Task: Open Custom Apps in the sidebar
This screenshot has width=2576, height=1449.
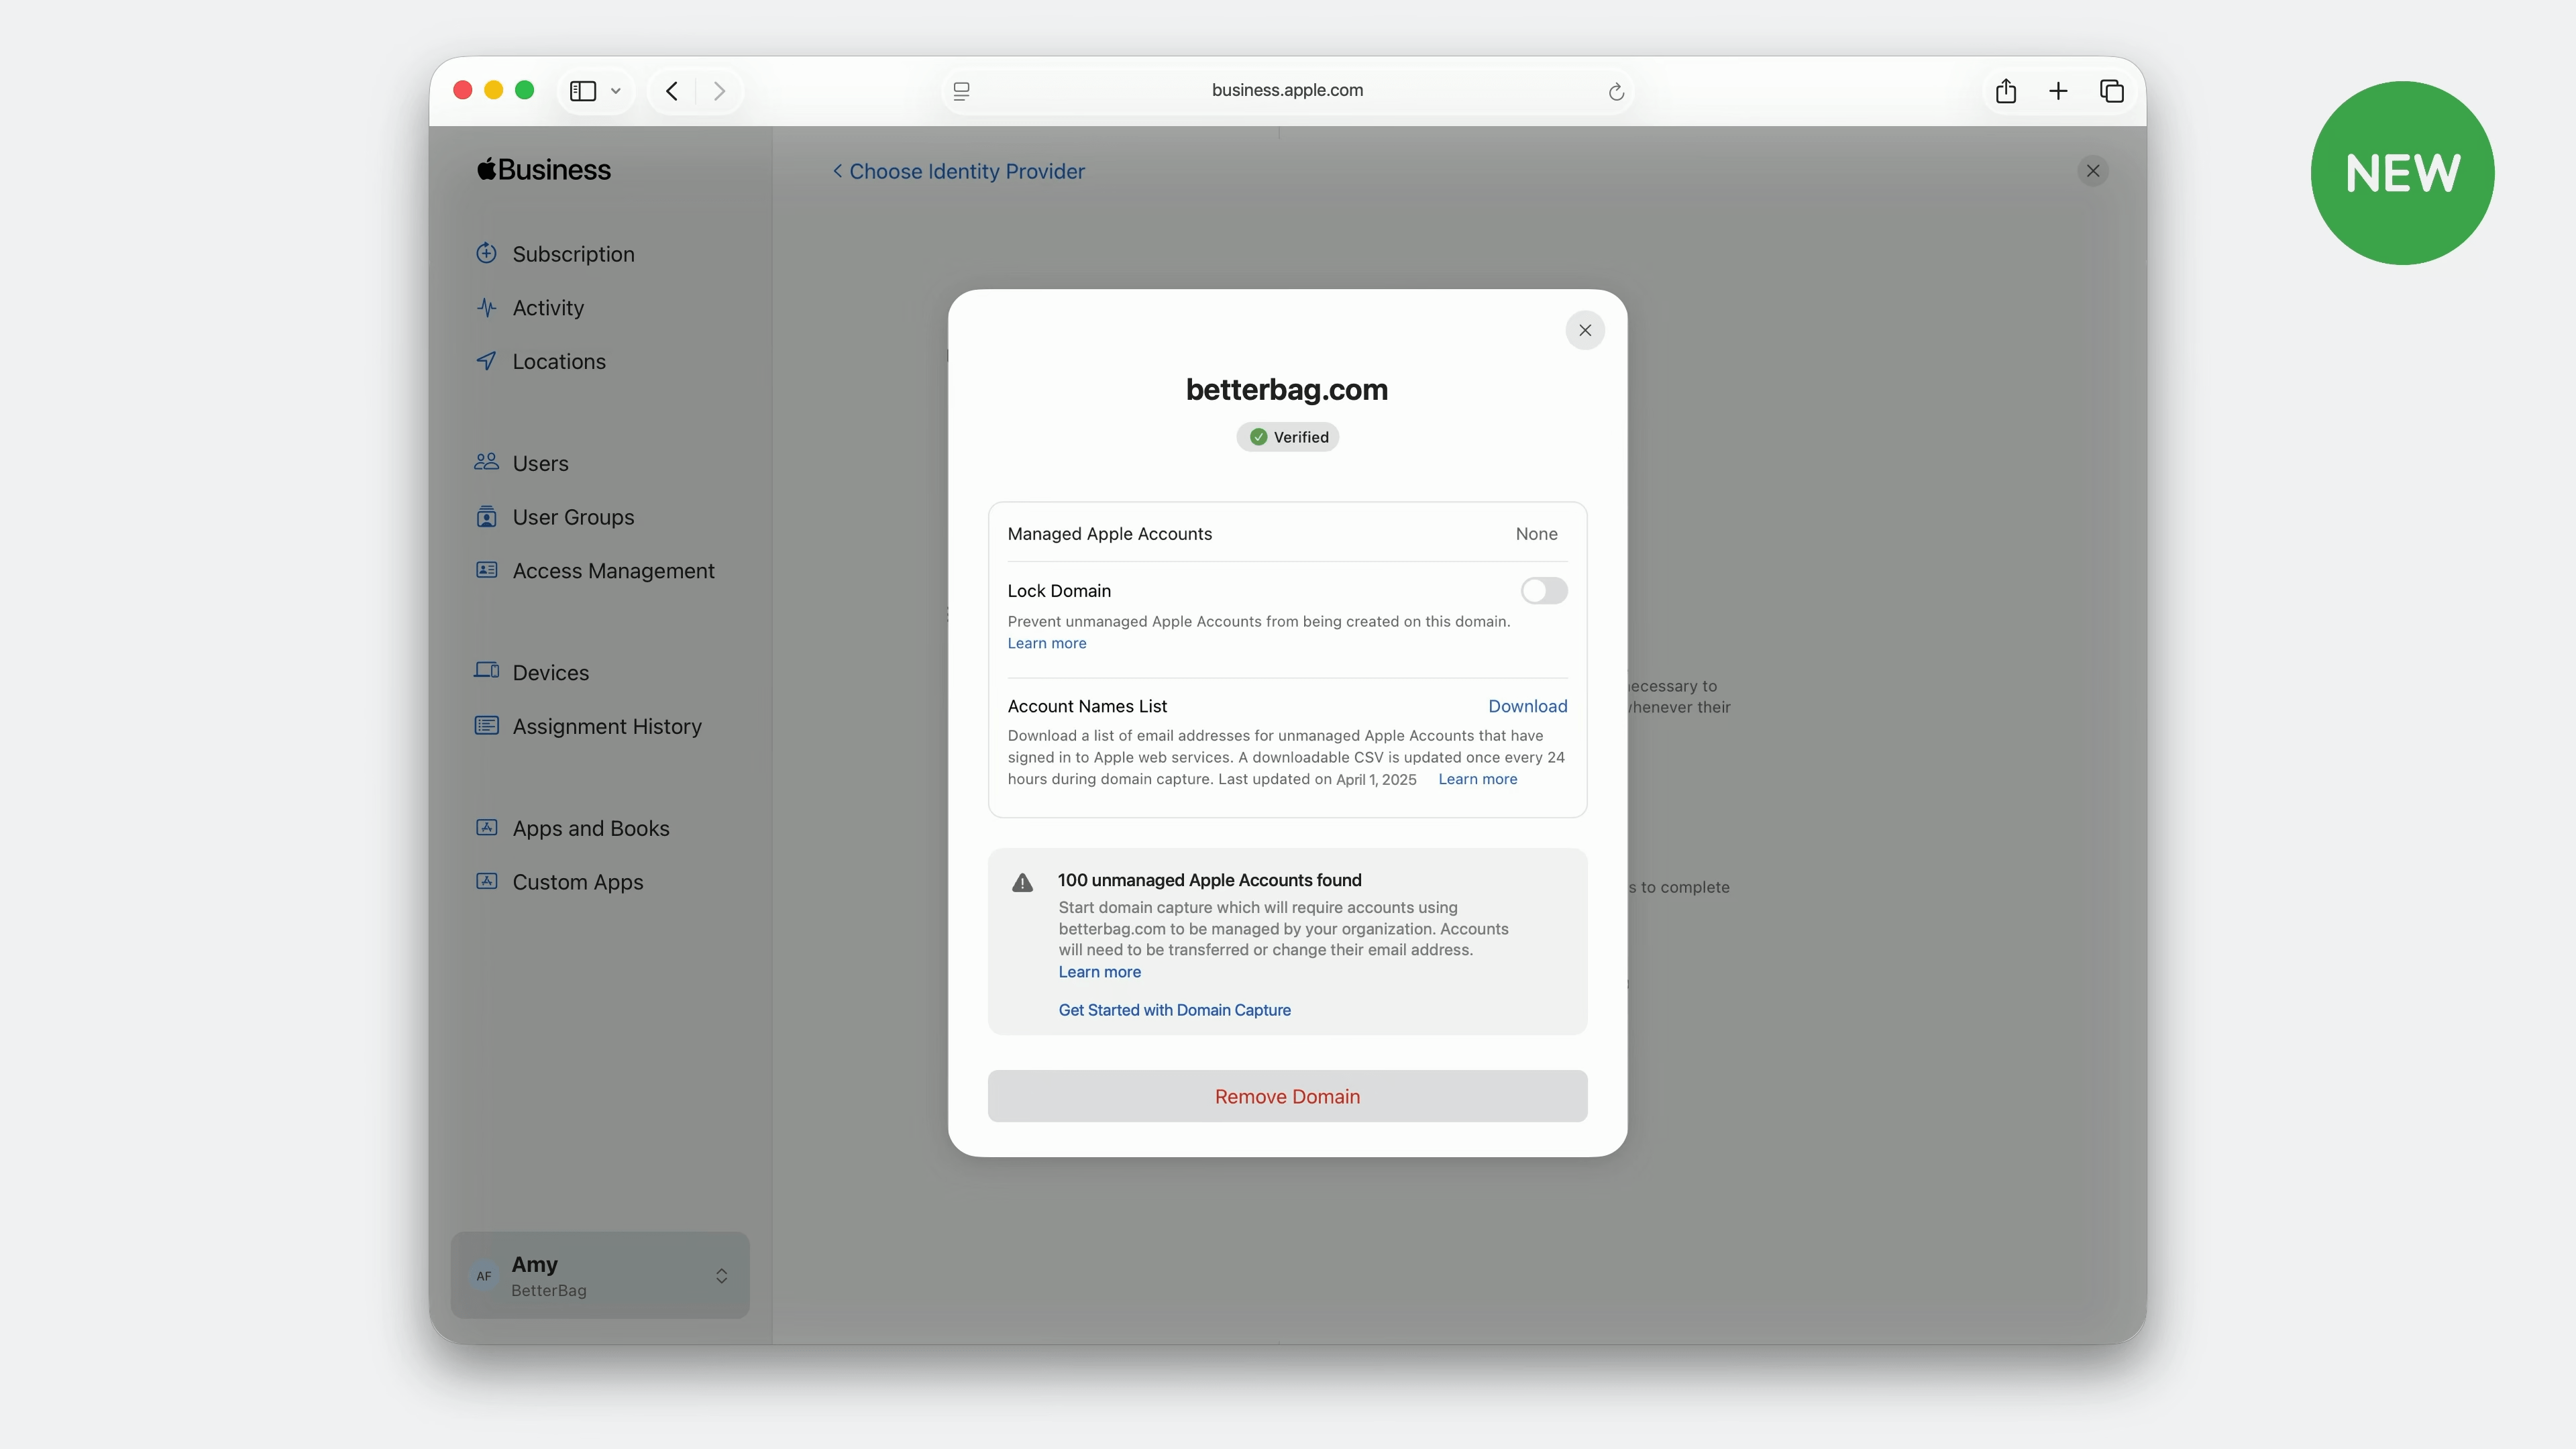Action: click(x=578, y=883)
